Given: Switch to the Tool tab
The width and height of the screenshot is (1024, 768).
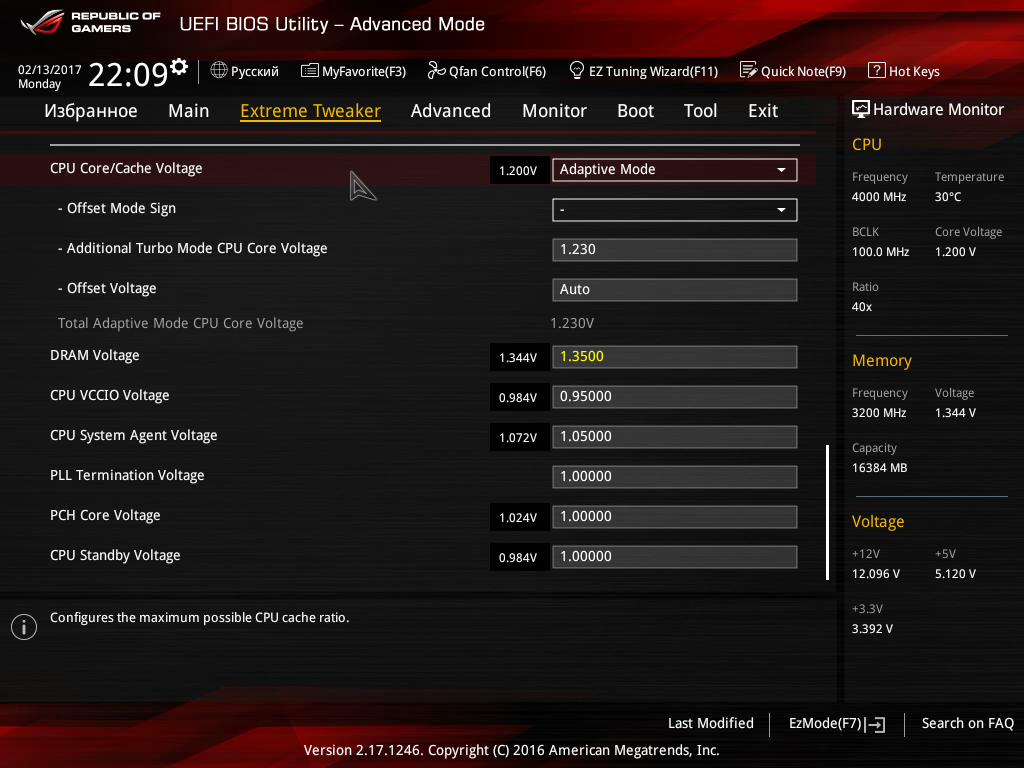Looking at the screenshot, I should [x=700, y=111].
